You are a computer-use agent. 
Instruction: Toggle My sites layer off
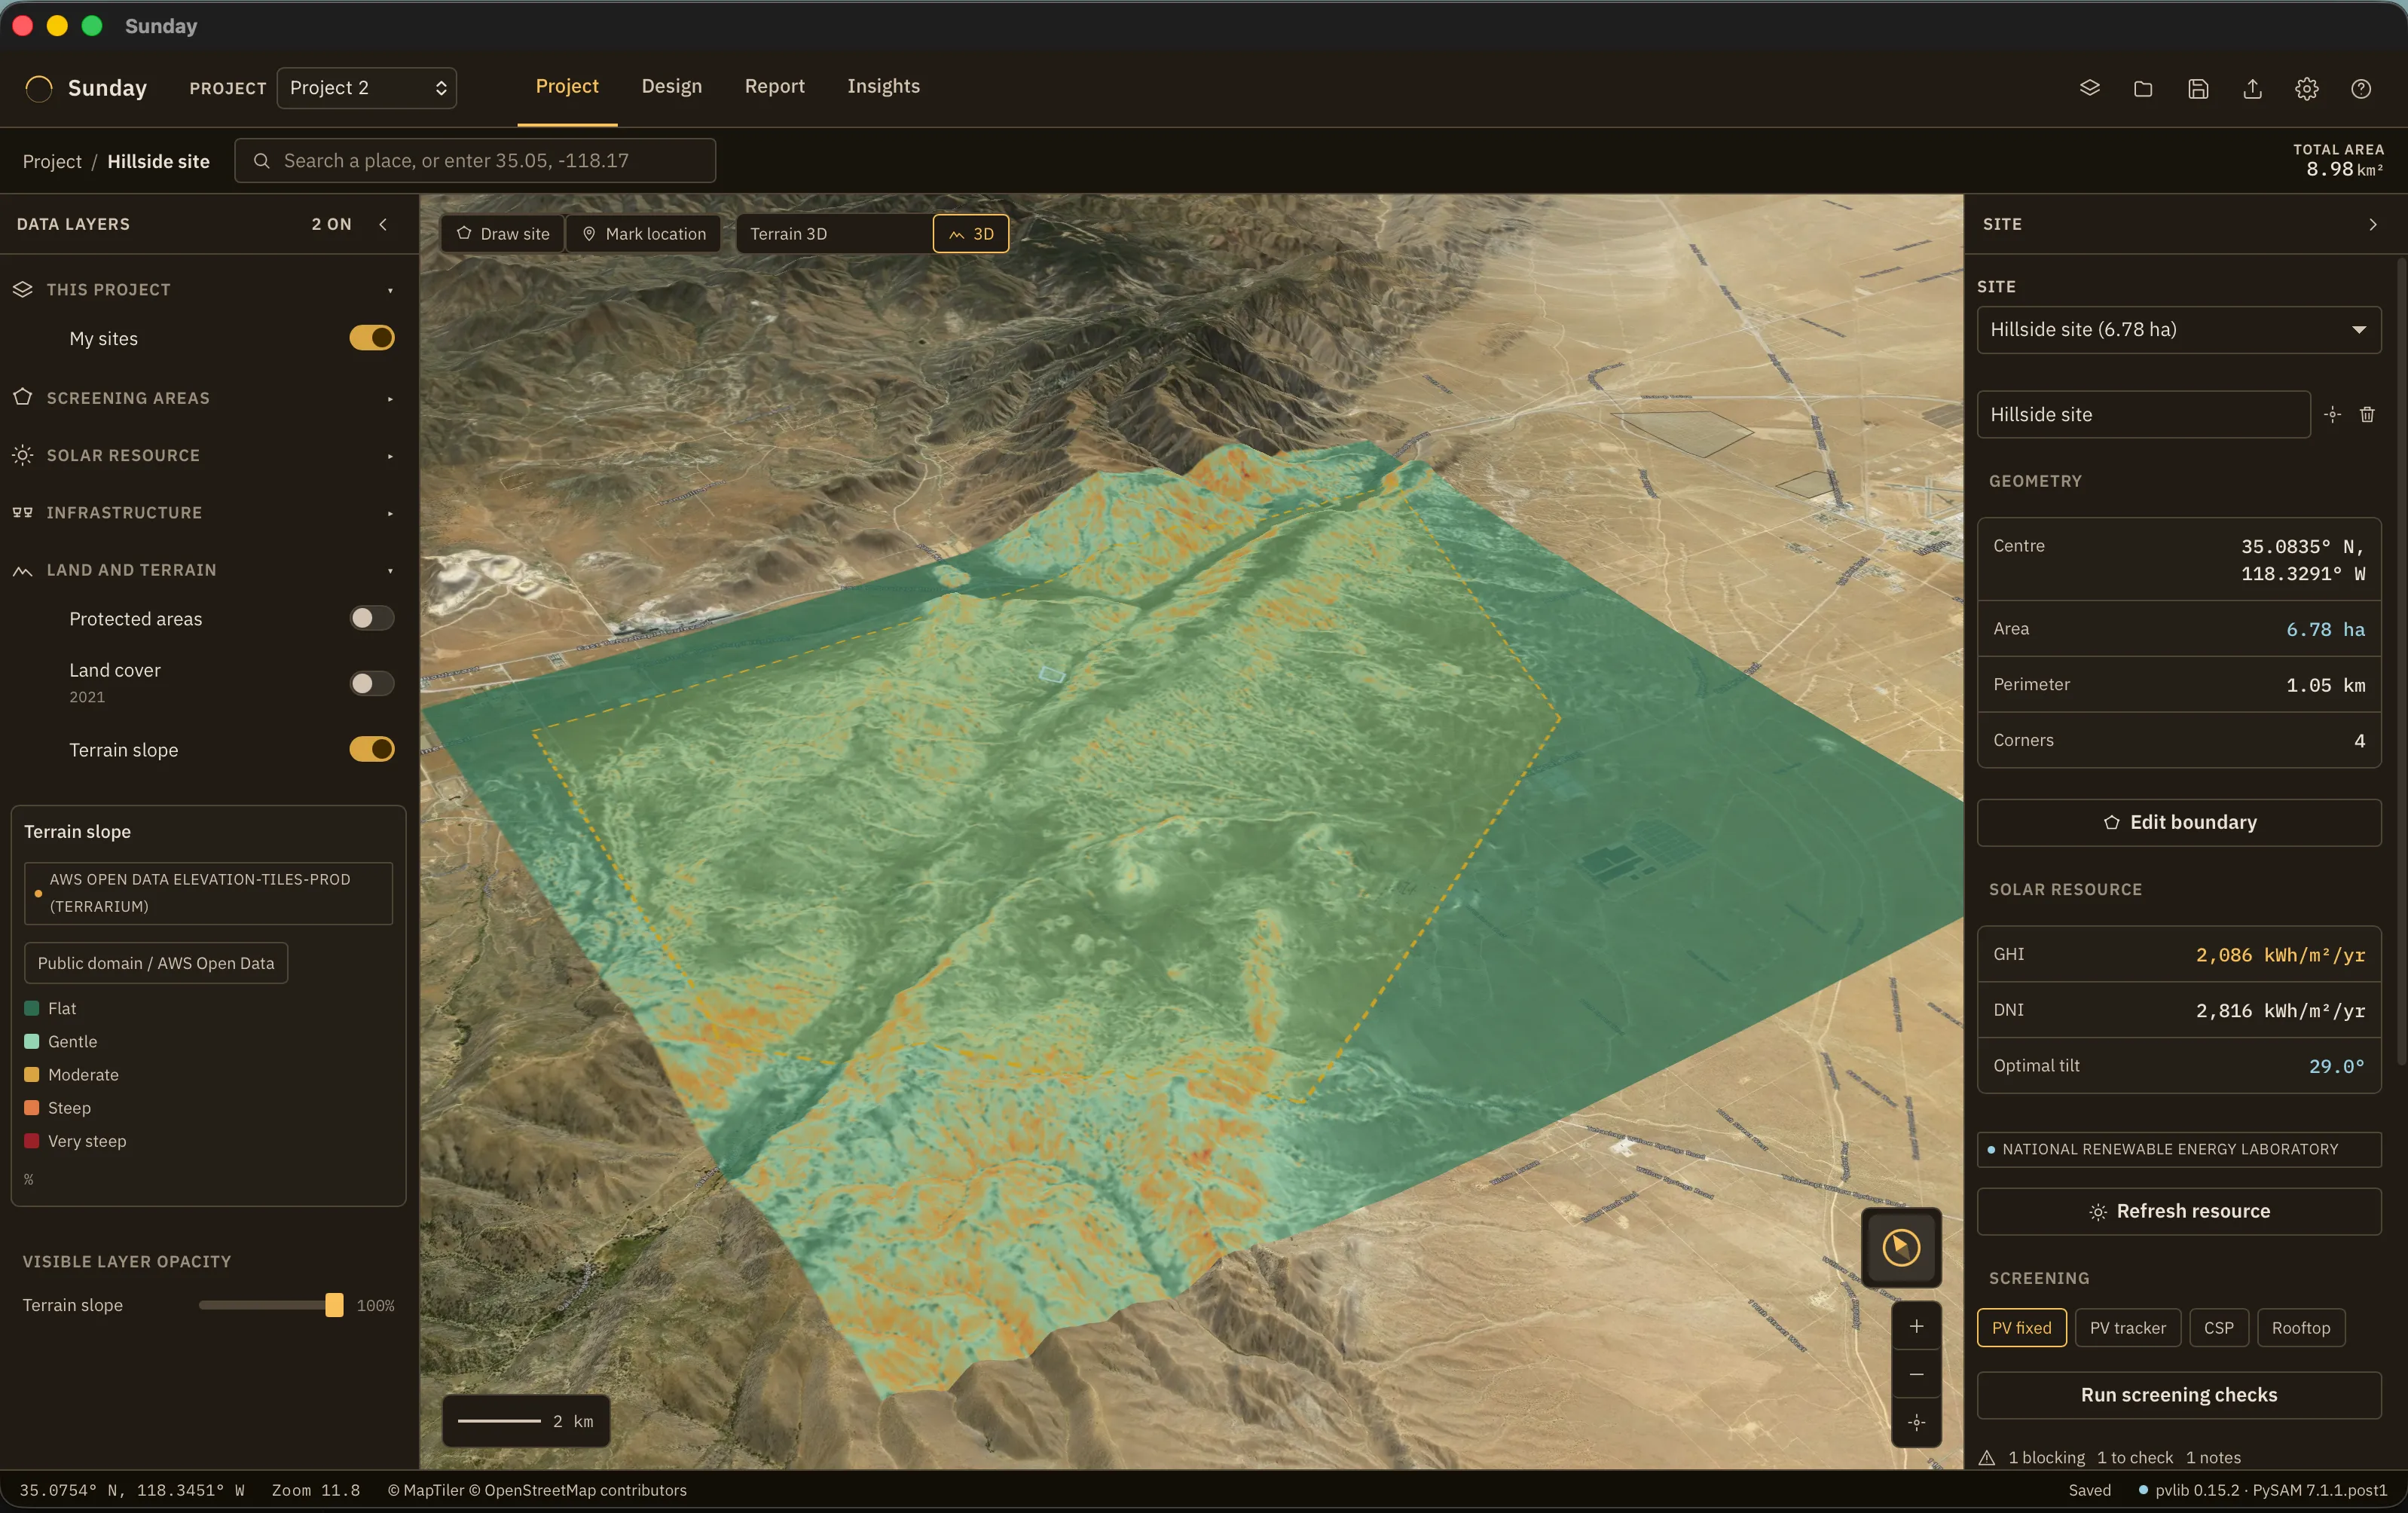[371, 338]
